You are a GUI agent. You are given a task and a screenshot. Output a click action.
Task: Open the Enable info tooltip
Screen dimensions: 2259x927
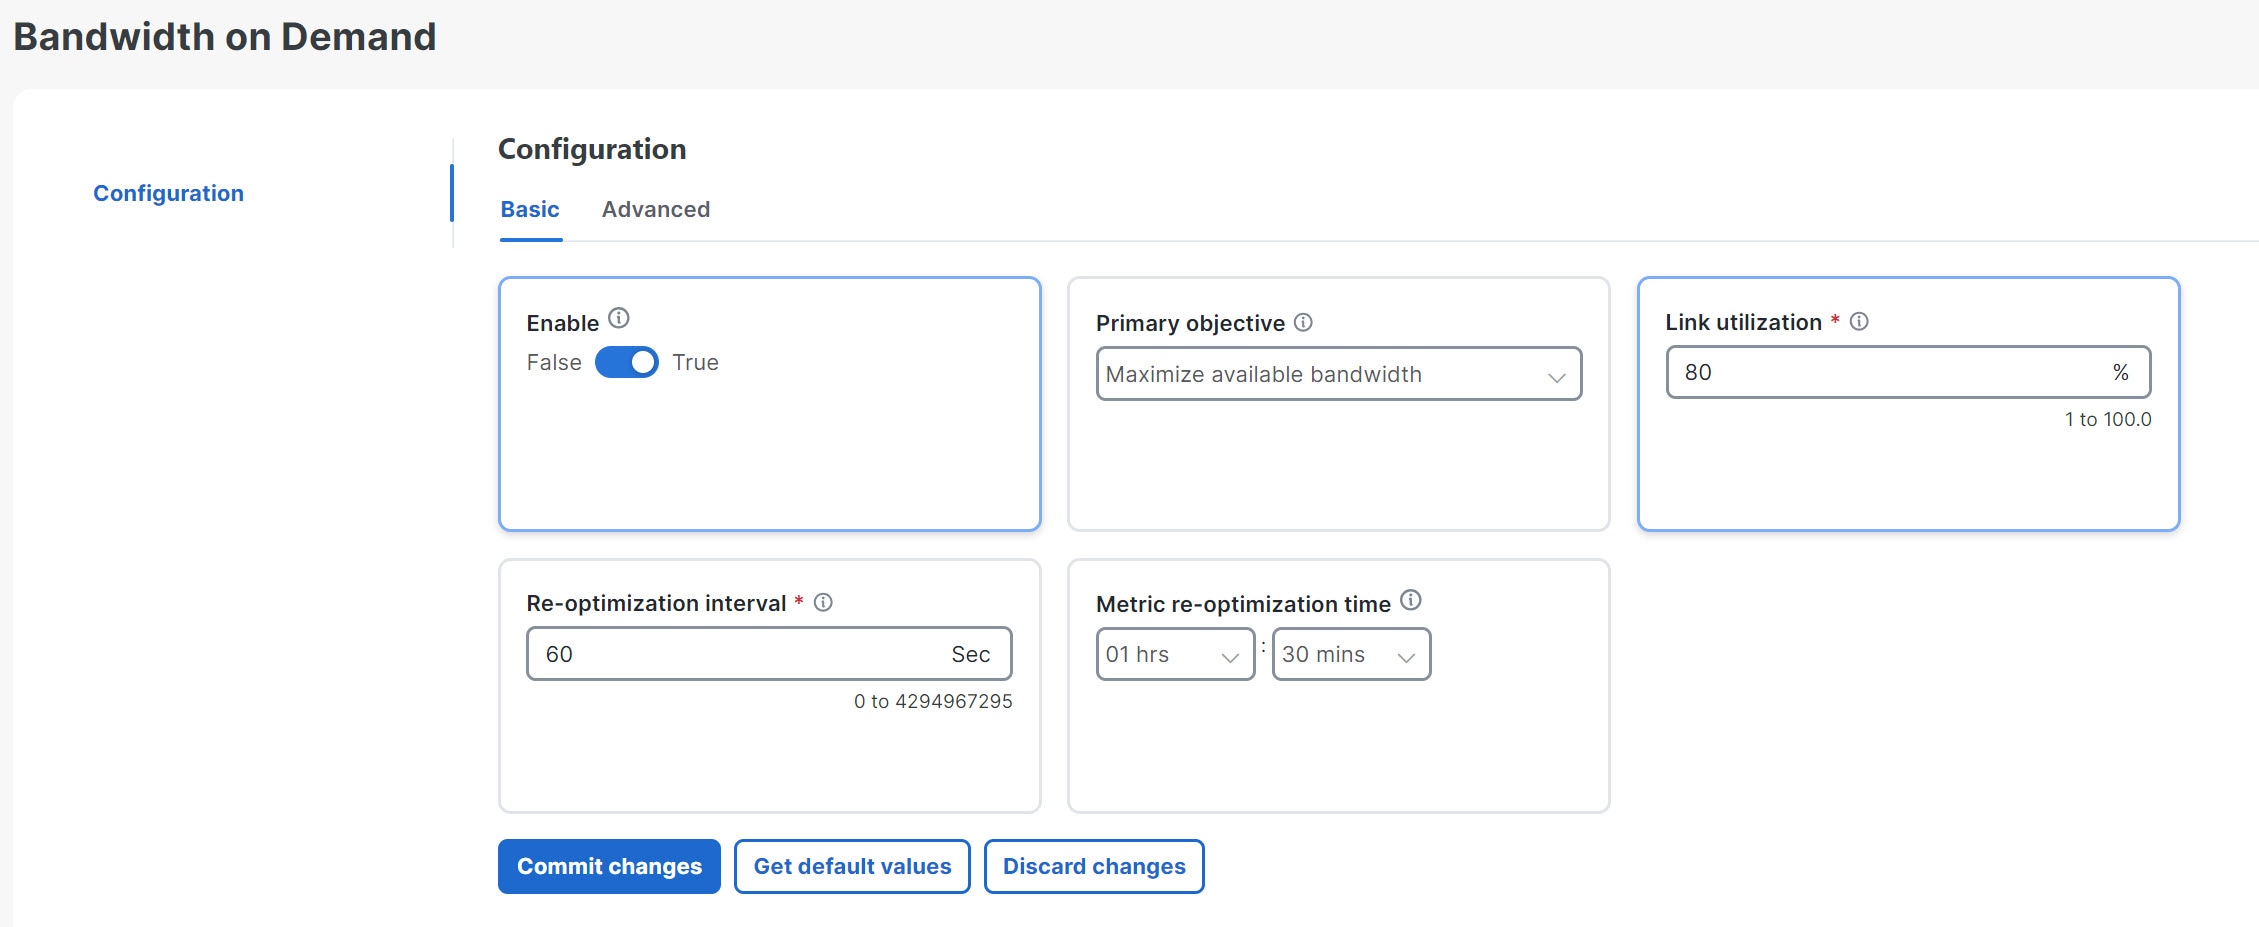[618, 319]
